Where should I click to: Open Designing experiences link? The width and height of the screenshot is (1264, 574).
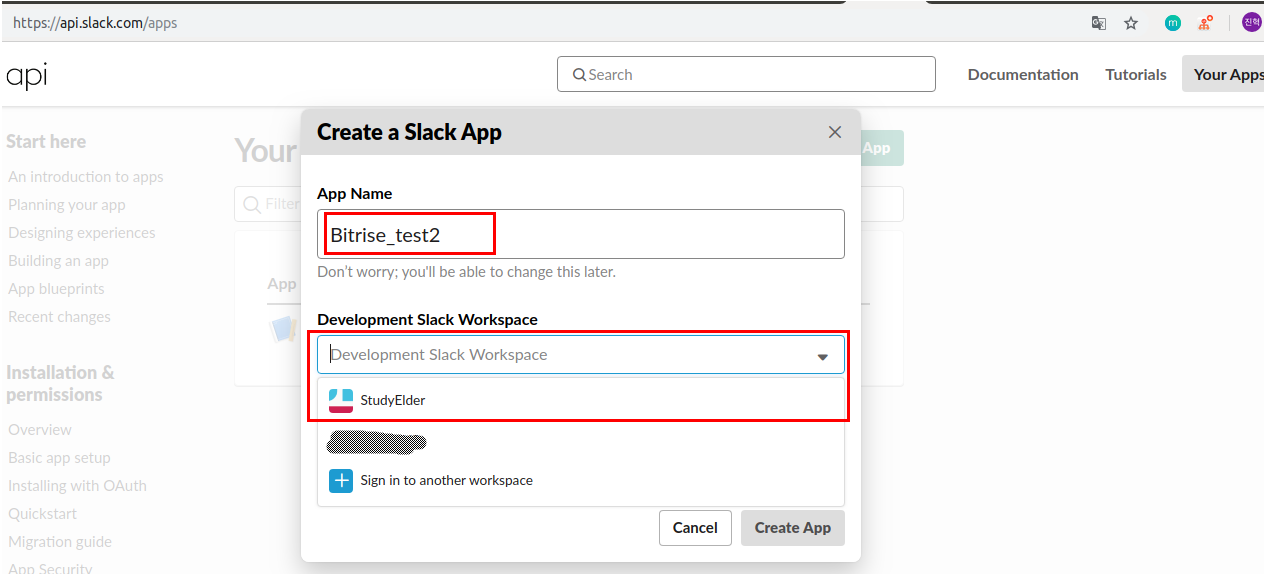click(x=82, y=233)
